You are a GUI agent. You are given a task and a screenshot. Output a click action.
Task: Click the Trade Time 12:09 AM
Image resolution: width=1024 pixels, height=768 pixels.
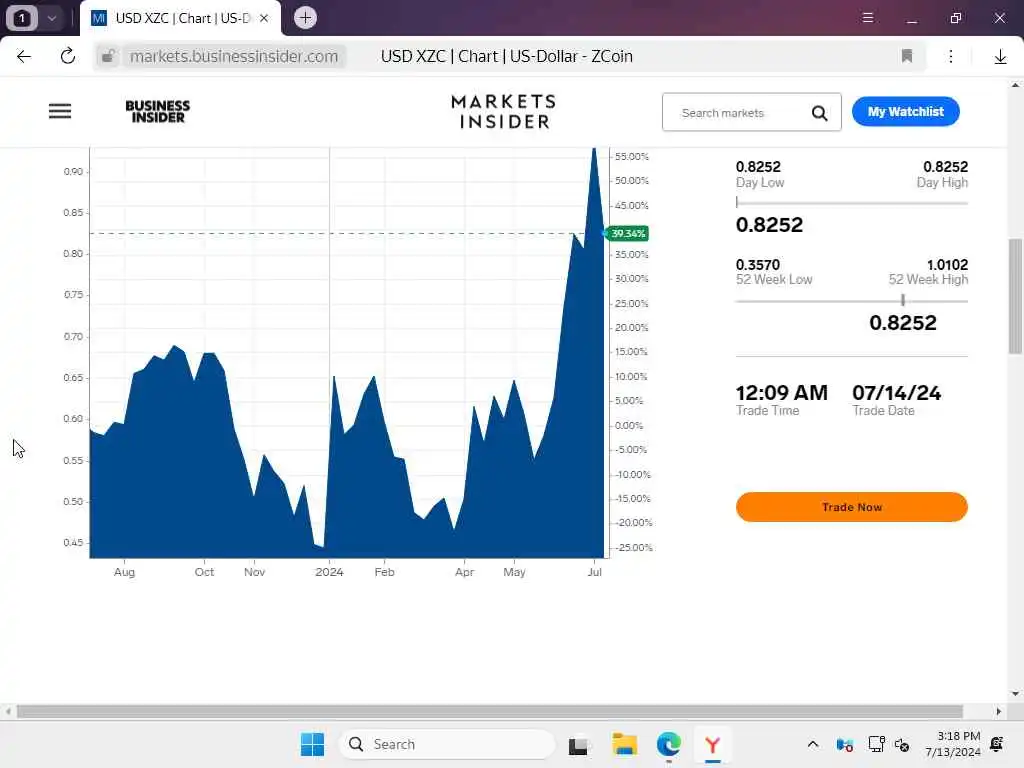click(781, 393)
